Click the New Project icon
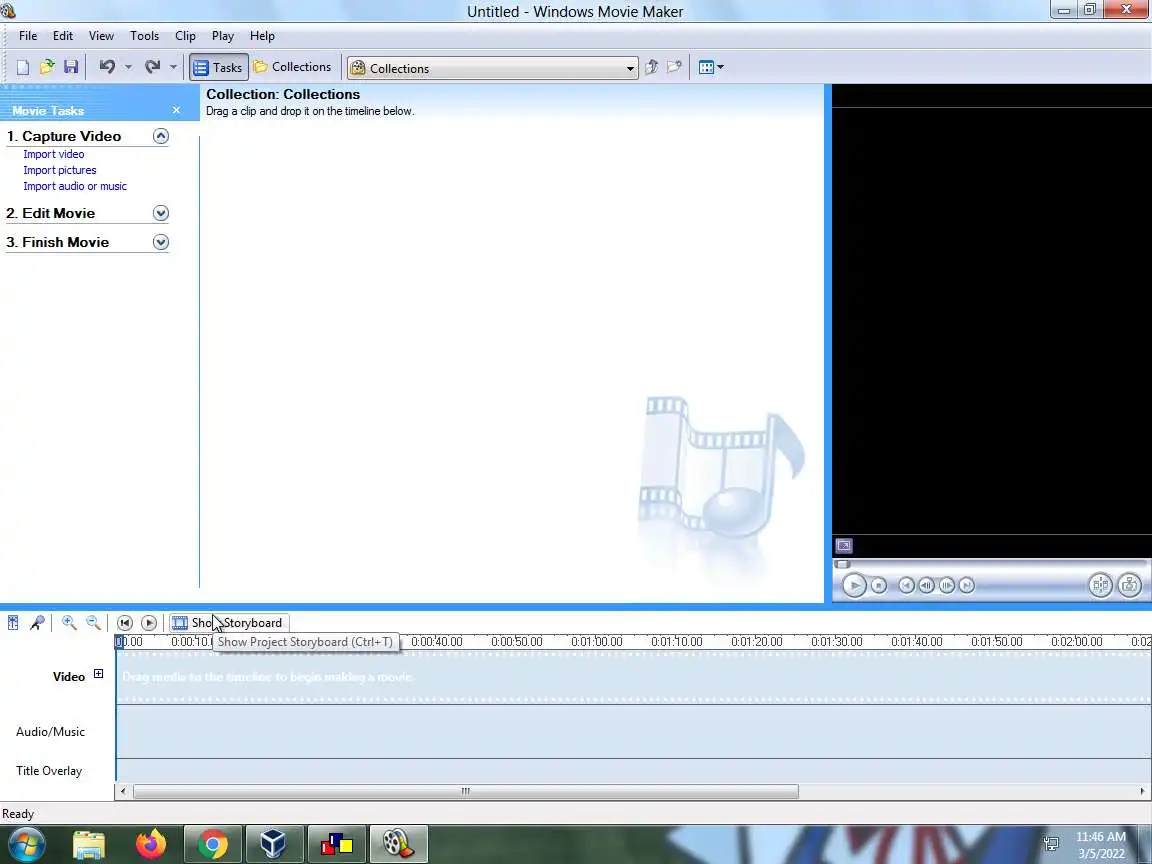Image resolution: width=1152 pixels, height=864 pixels. (x=23, y=68)
